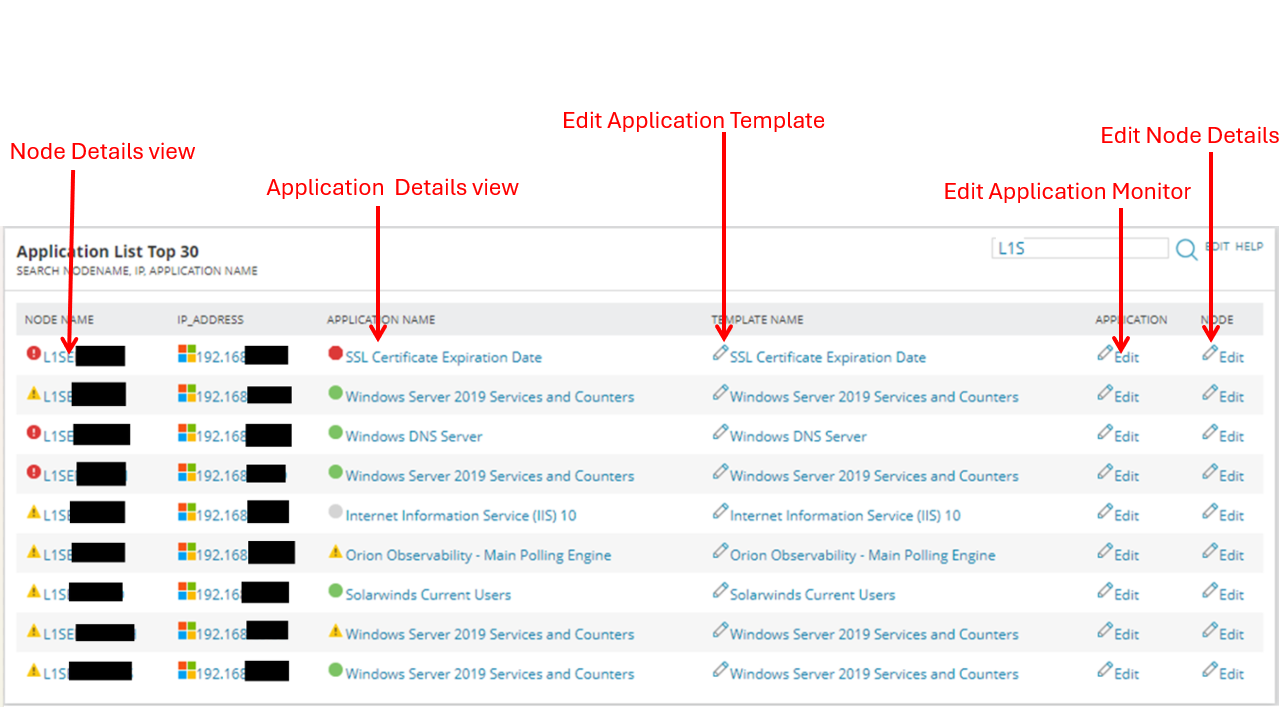Click Node Edit pencil in Solarwinds Current Users row
The image size is (1279, 716).
click(1210, 590)
